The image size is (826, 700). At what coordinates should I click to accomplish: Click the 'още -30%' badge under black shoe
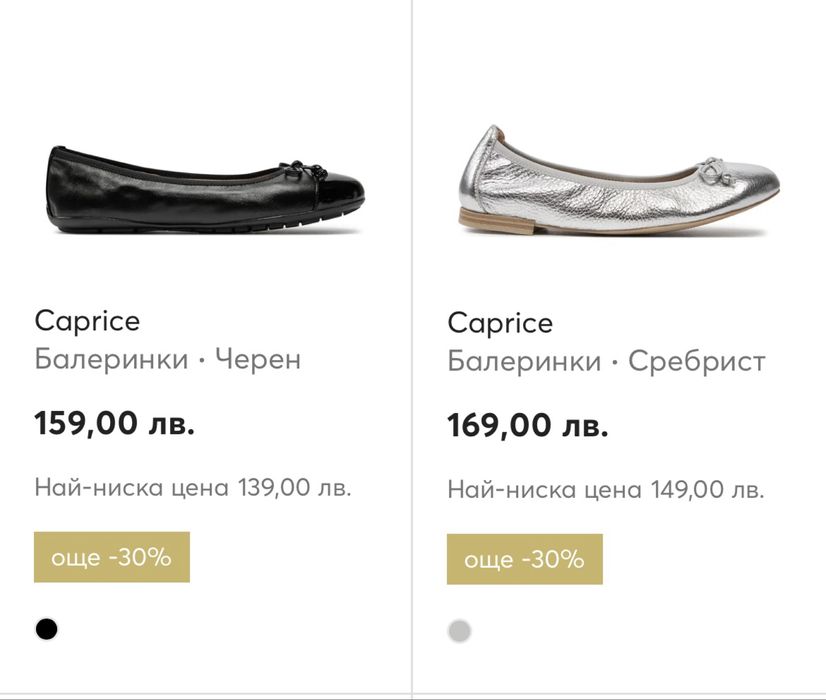pyautogui.click(x=111, y=557)
